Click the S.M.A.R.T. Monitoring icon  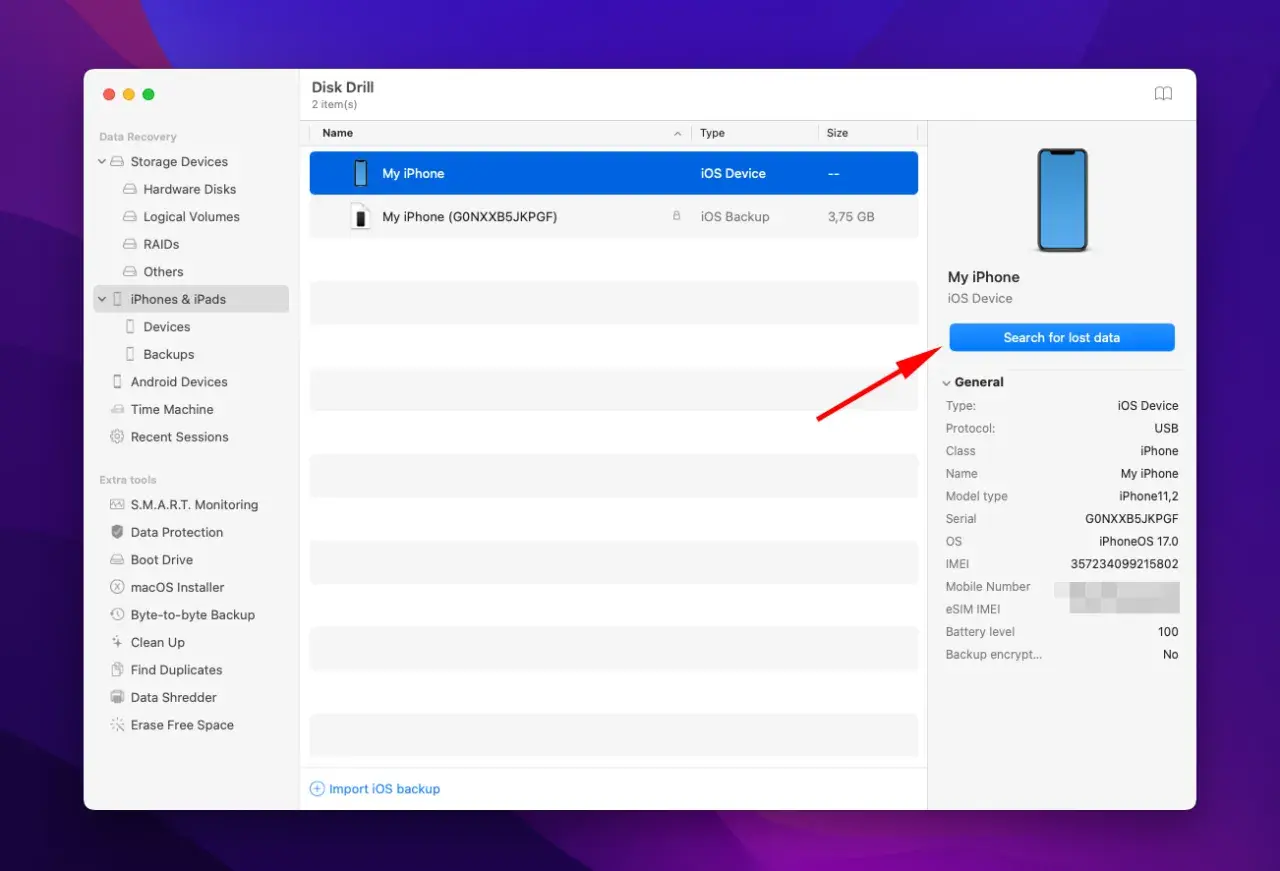117,505
